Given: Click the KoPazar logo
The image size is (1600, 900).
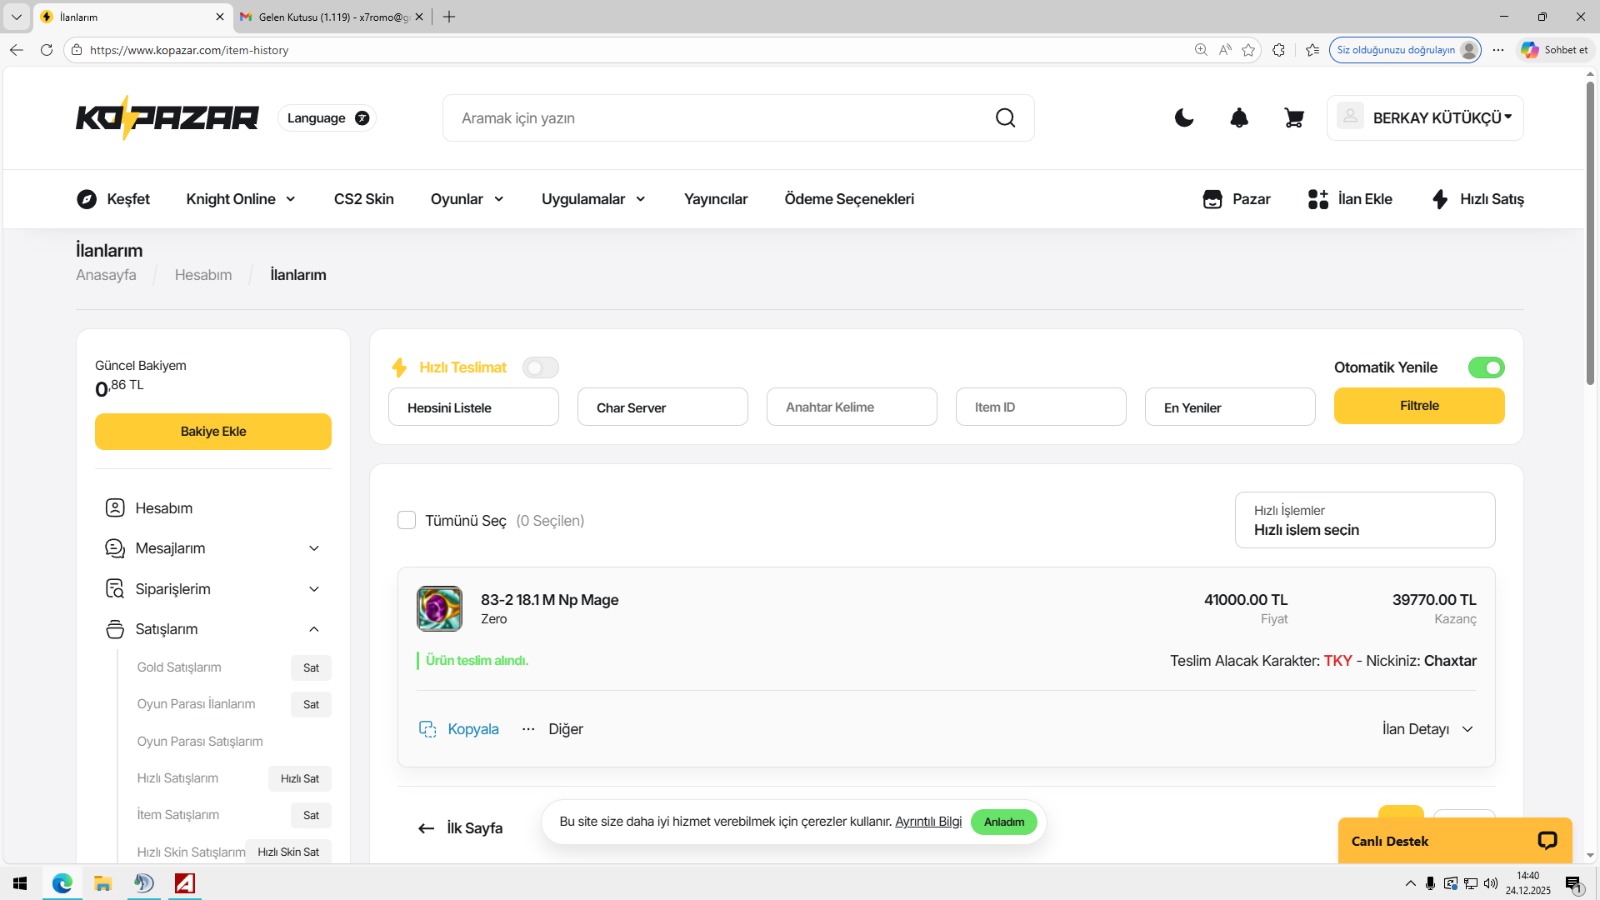Looking at the screenshot, I should [x=167, y=118].
